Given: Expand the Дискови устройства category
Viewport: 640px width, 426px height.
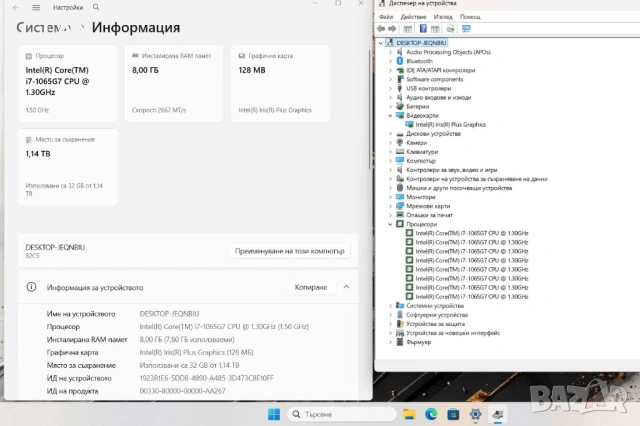Looking at the screenshot, I should click(390, 134).
